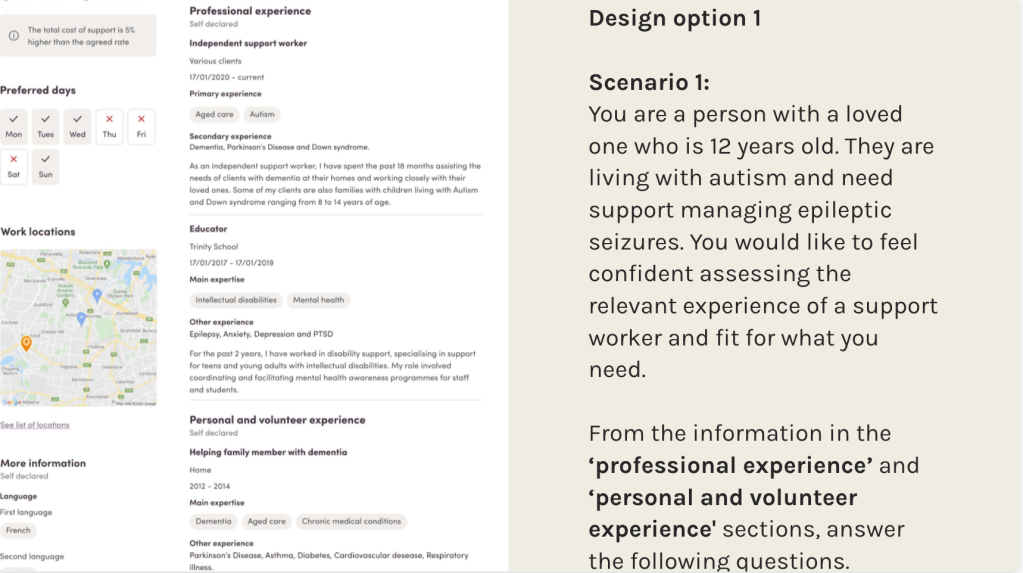
Task: Select the Mental health expertise tag
Action: tap(319, 300)
